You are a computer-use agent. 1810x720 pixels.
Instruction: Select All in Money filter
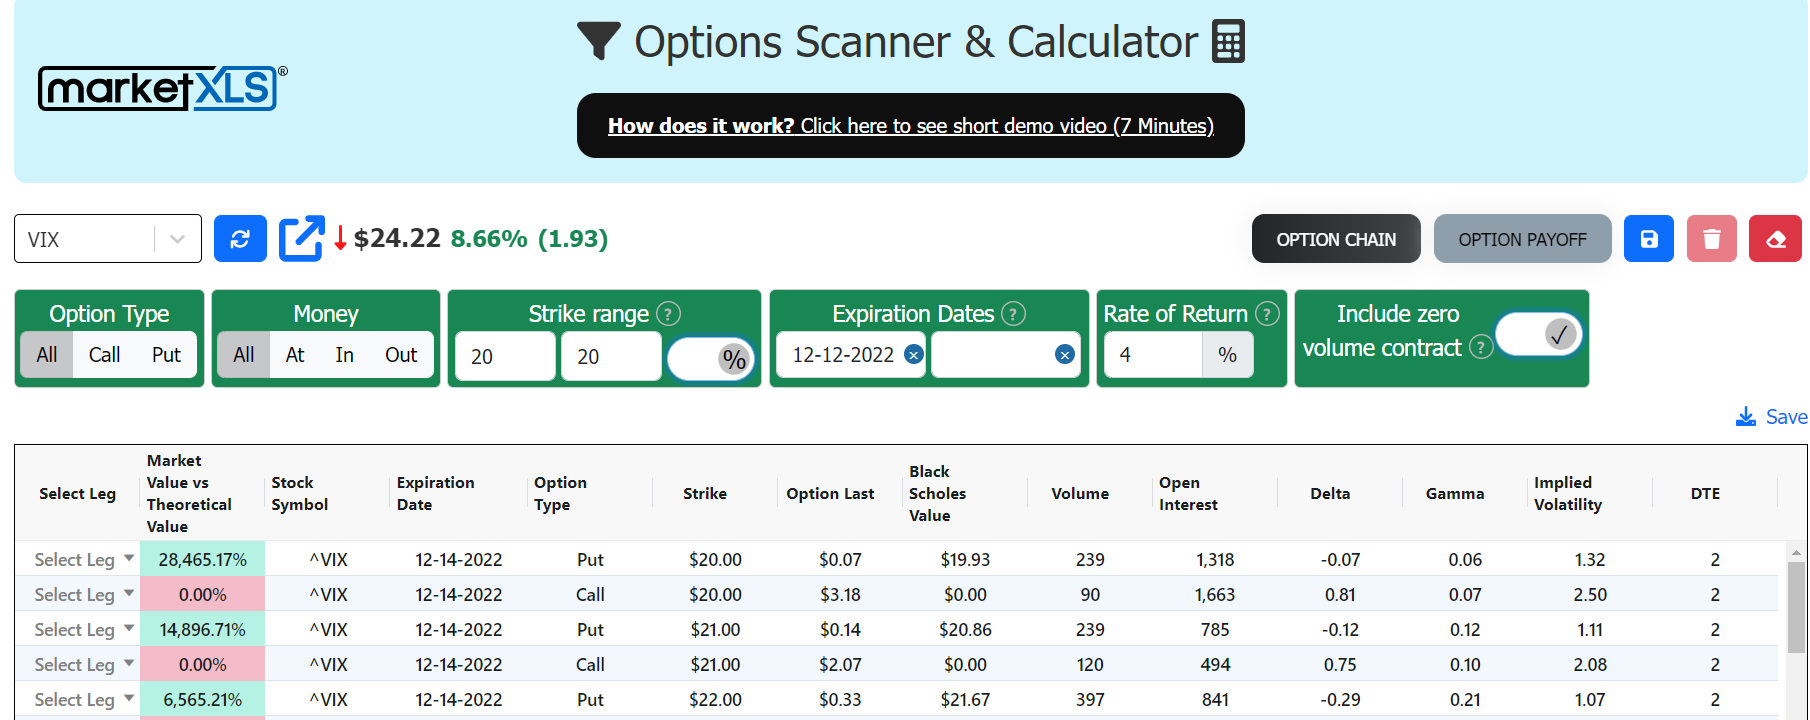coord(244,355)
